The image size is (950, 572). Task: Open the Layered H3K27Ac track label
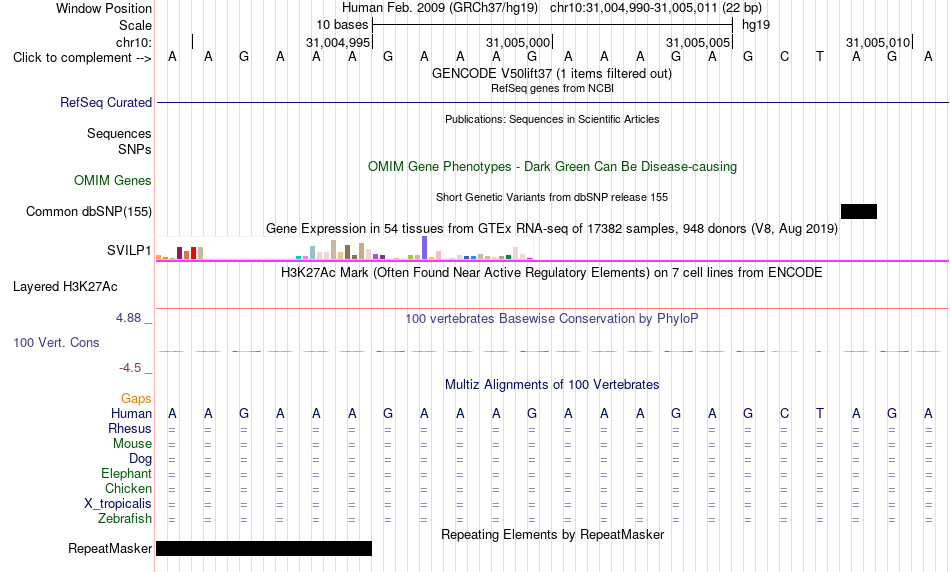65,287
